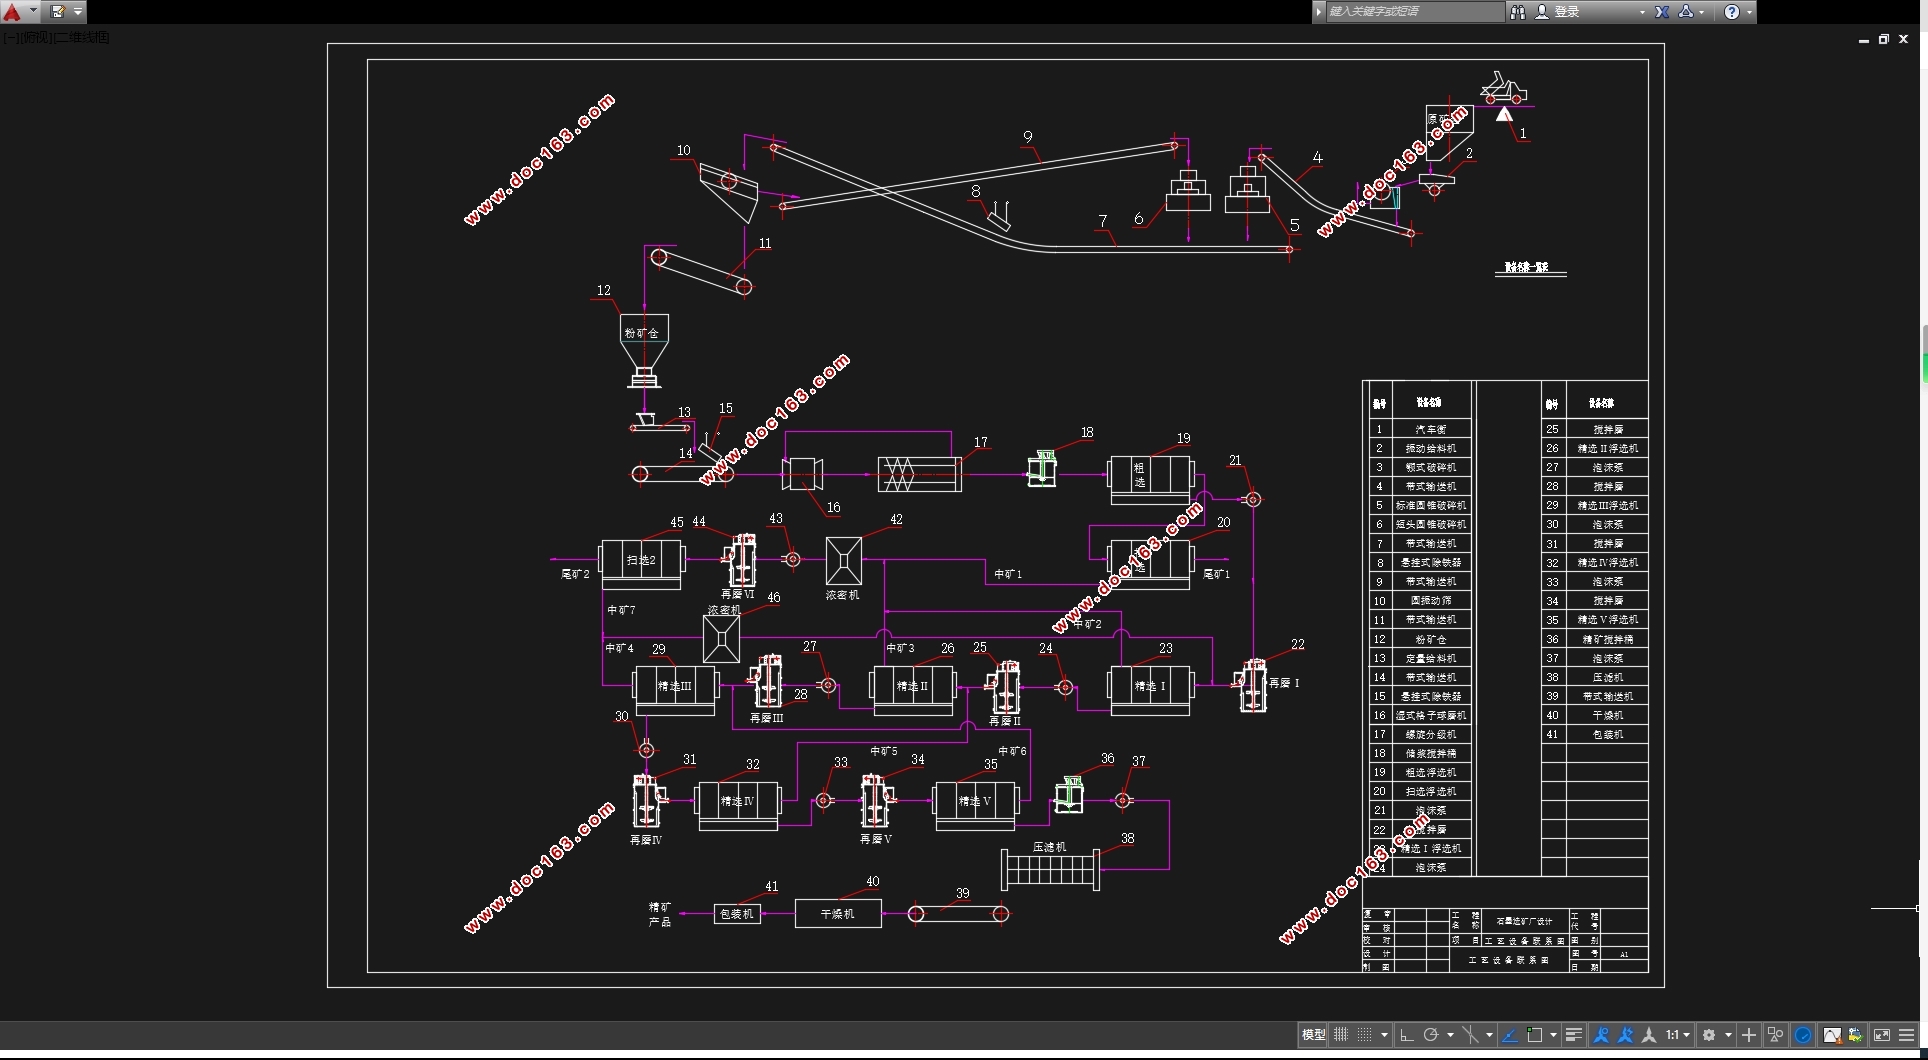Click hardware acceleration blue circle icon

coord(1803,1035)
